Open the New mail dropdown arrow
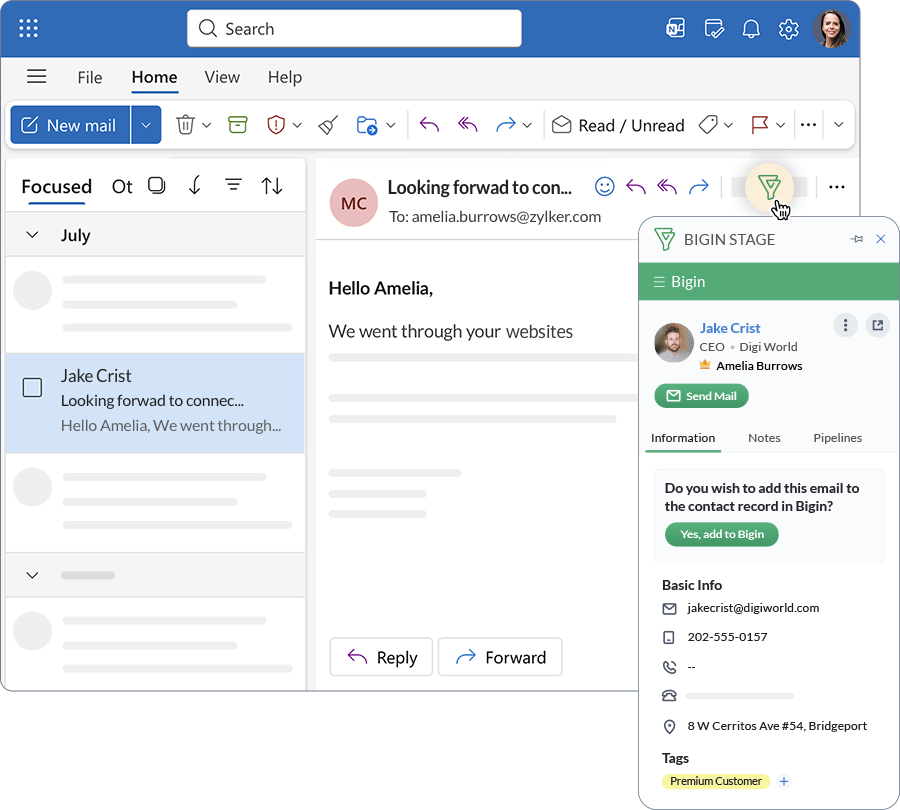Screen dimensions: 900x810 pos(146,124)
